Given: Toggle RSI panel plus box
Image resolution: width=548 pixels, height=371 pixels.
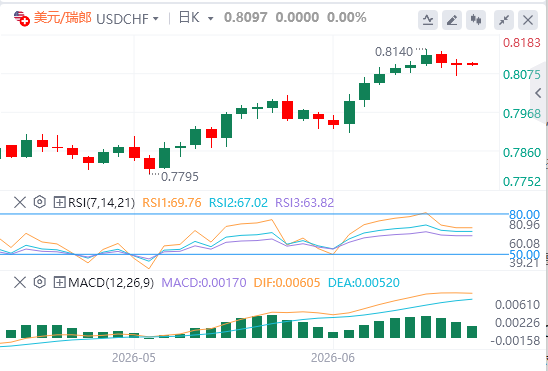Looking at the screenshot, I should click(x=60, y=202).
